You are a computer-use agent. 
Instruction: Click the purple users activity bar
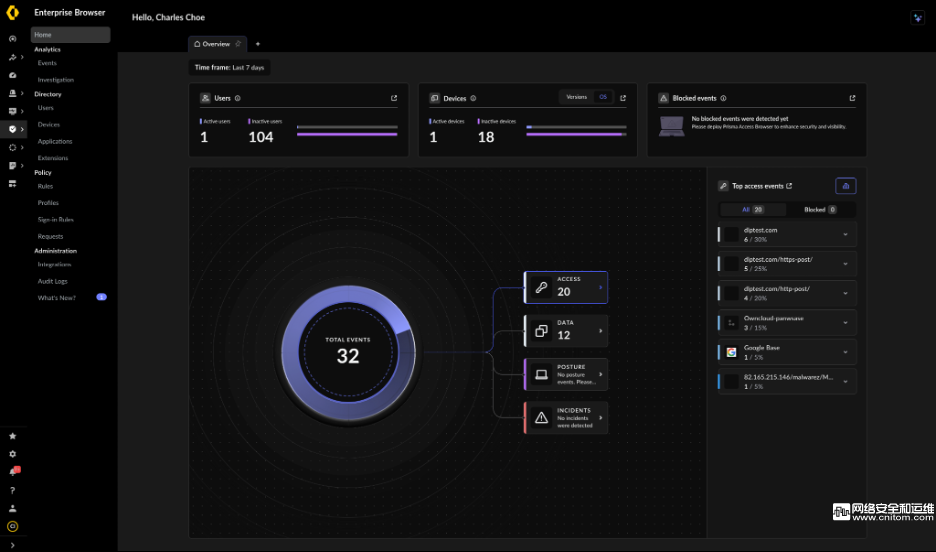coord(347,134)
